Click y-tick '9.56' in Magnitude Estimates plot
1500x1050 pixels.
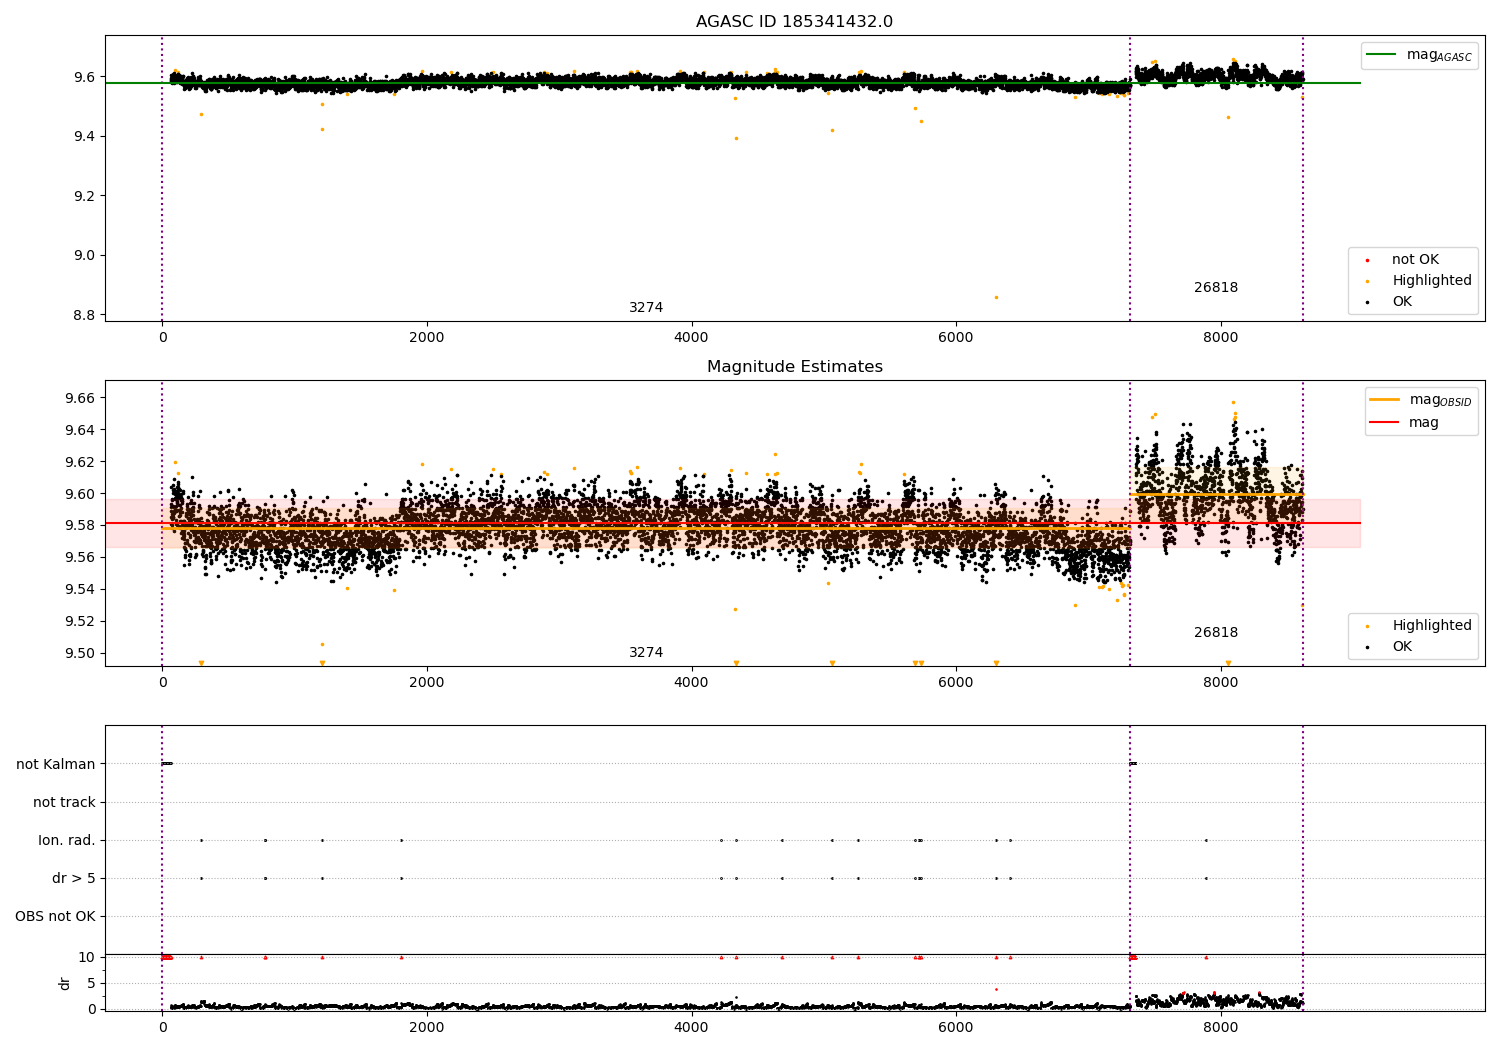[80, 558]
